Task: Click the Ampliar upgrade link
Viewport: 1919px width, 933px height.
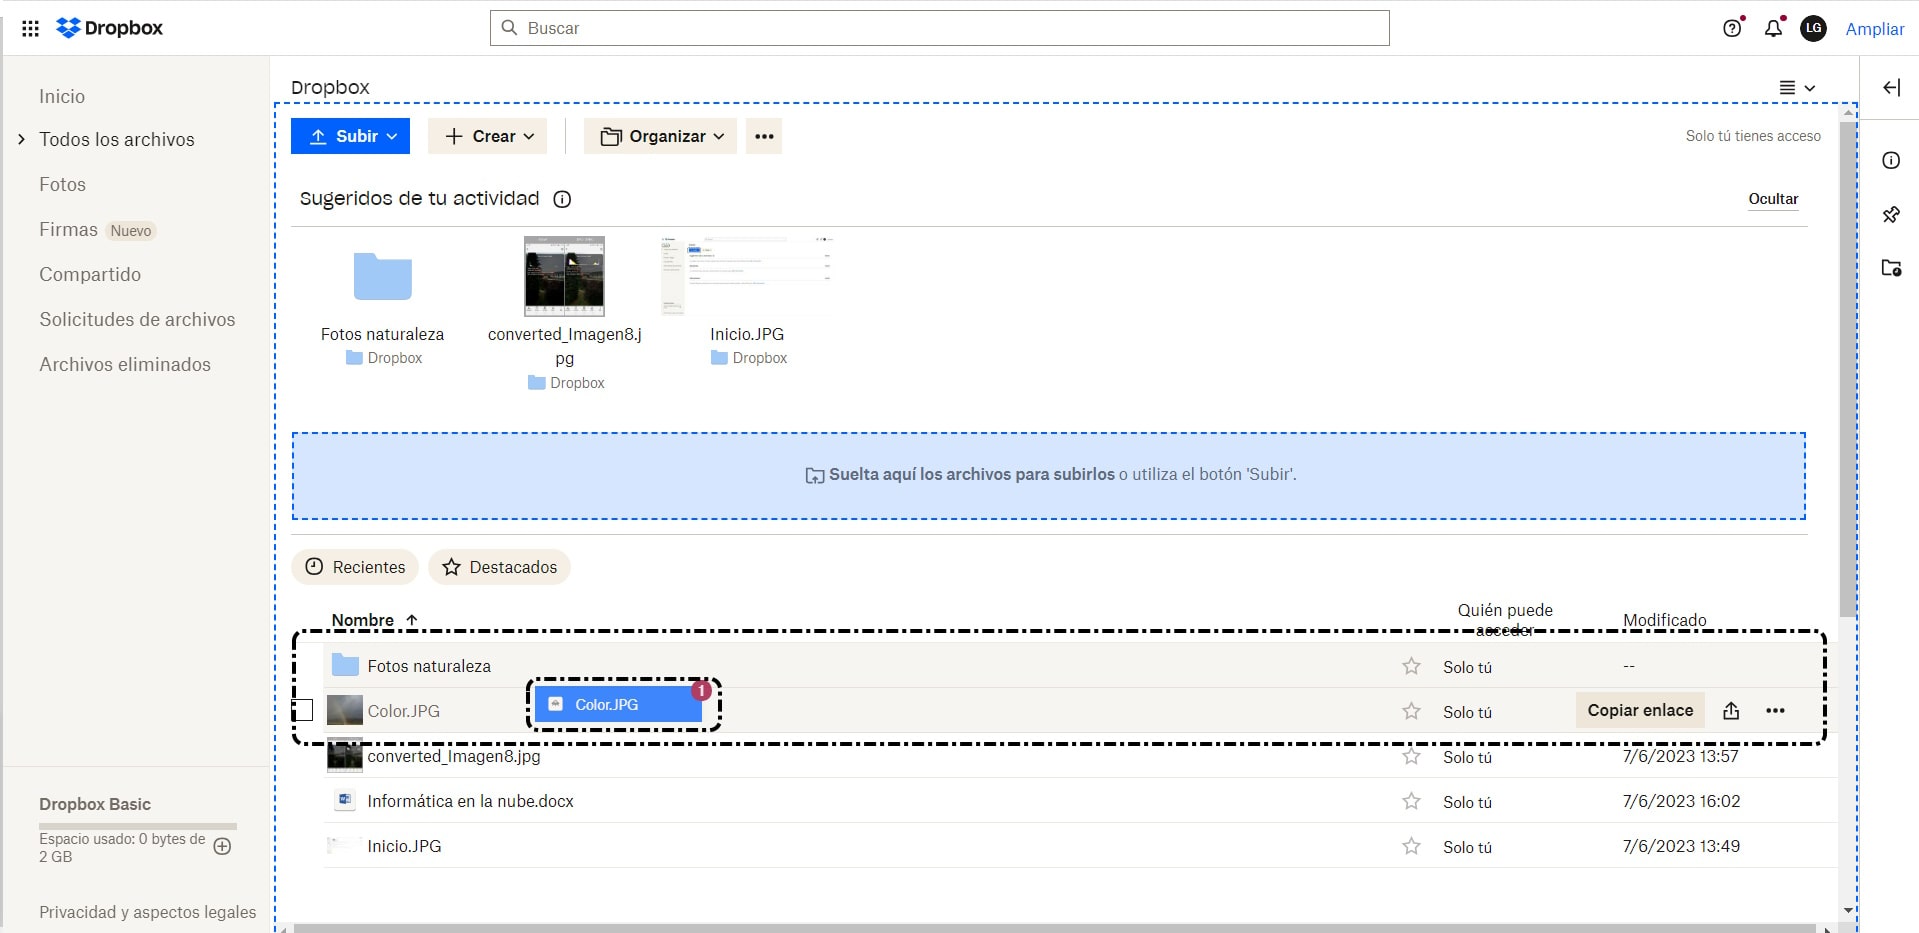Action: click(x=1874, y=29)
